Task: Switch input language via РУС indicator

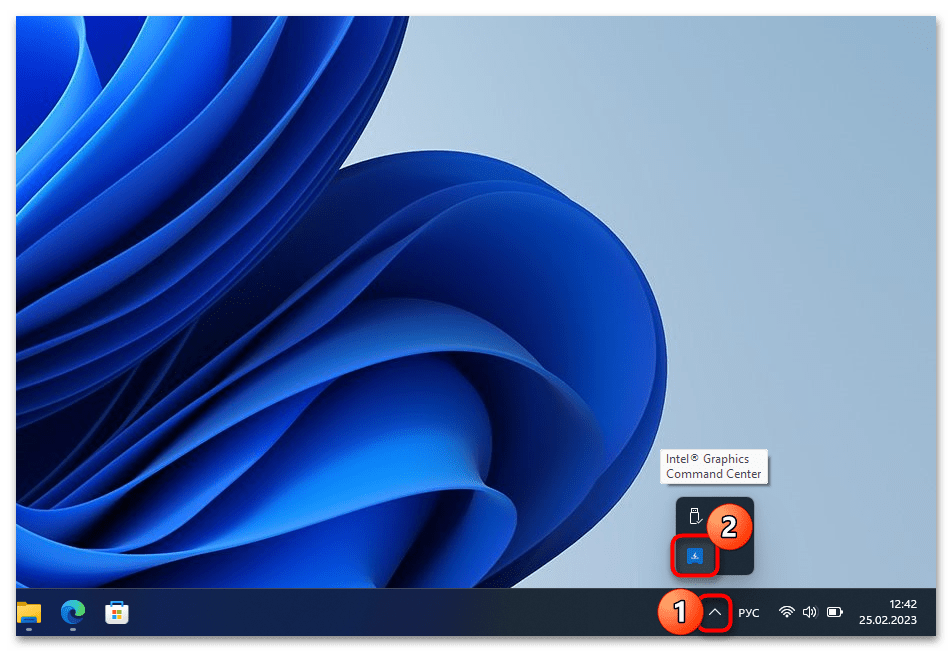Action: [749, 612]
